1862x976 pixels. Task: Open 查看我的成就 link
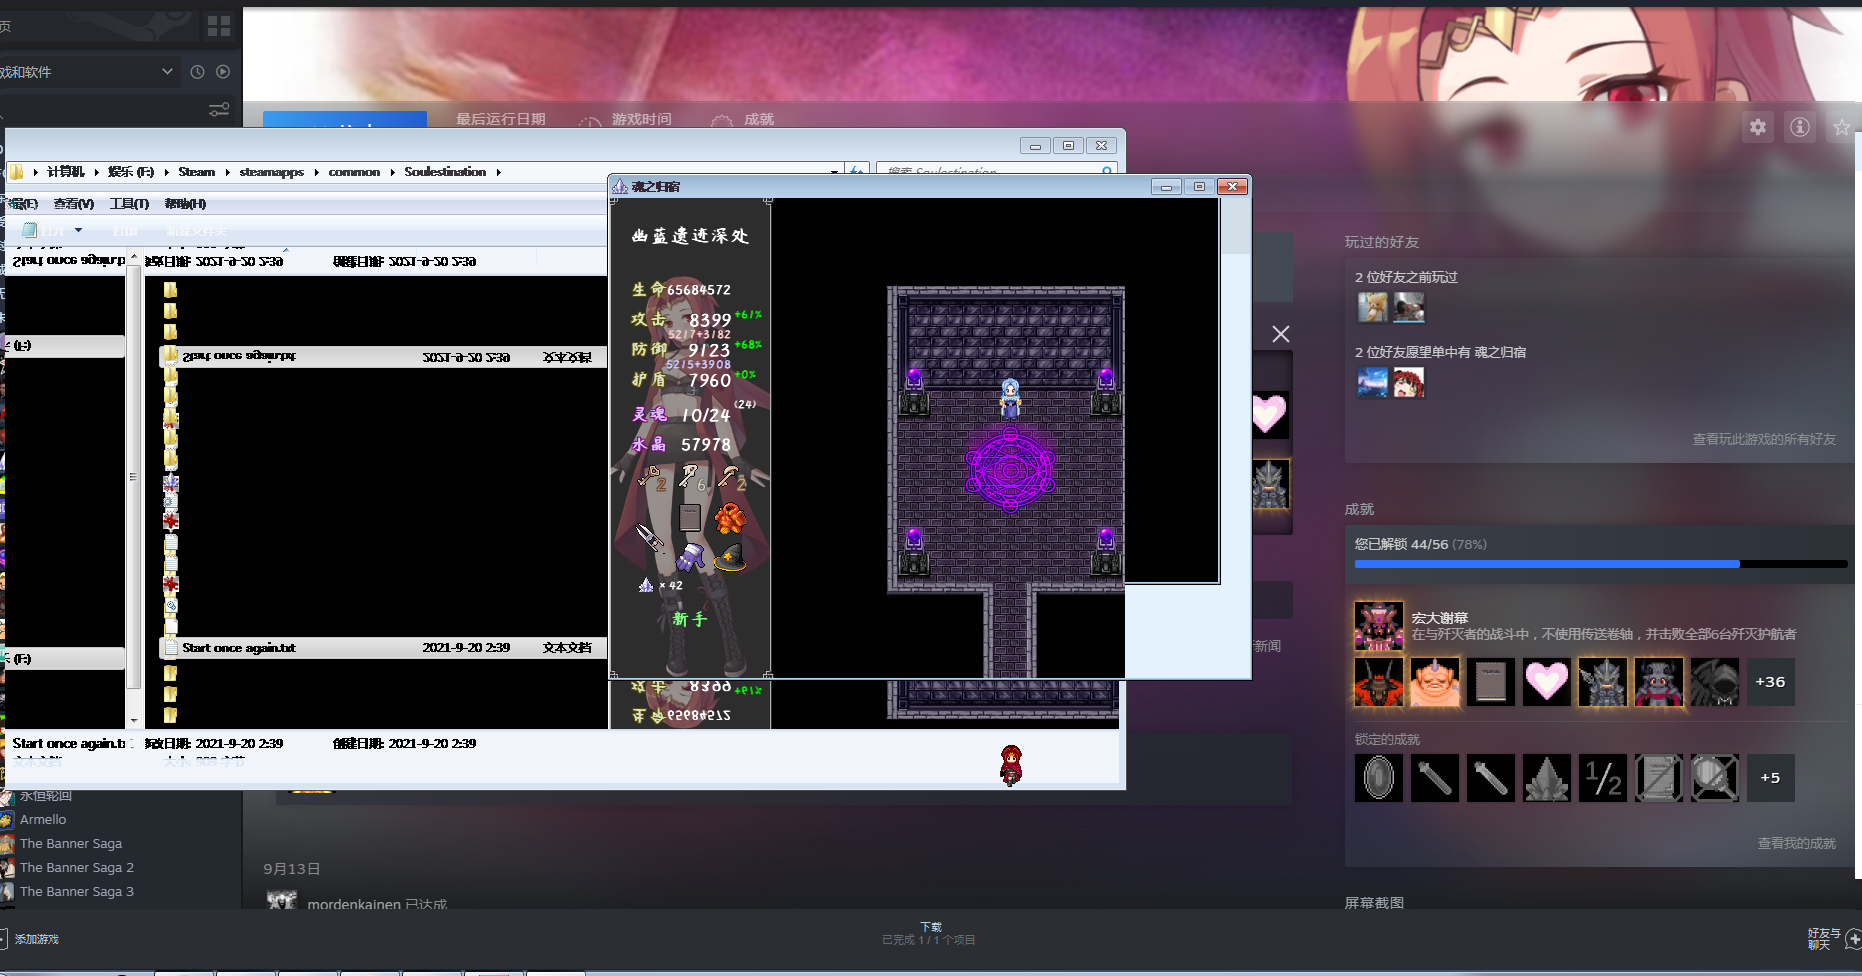point(1797,843)
